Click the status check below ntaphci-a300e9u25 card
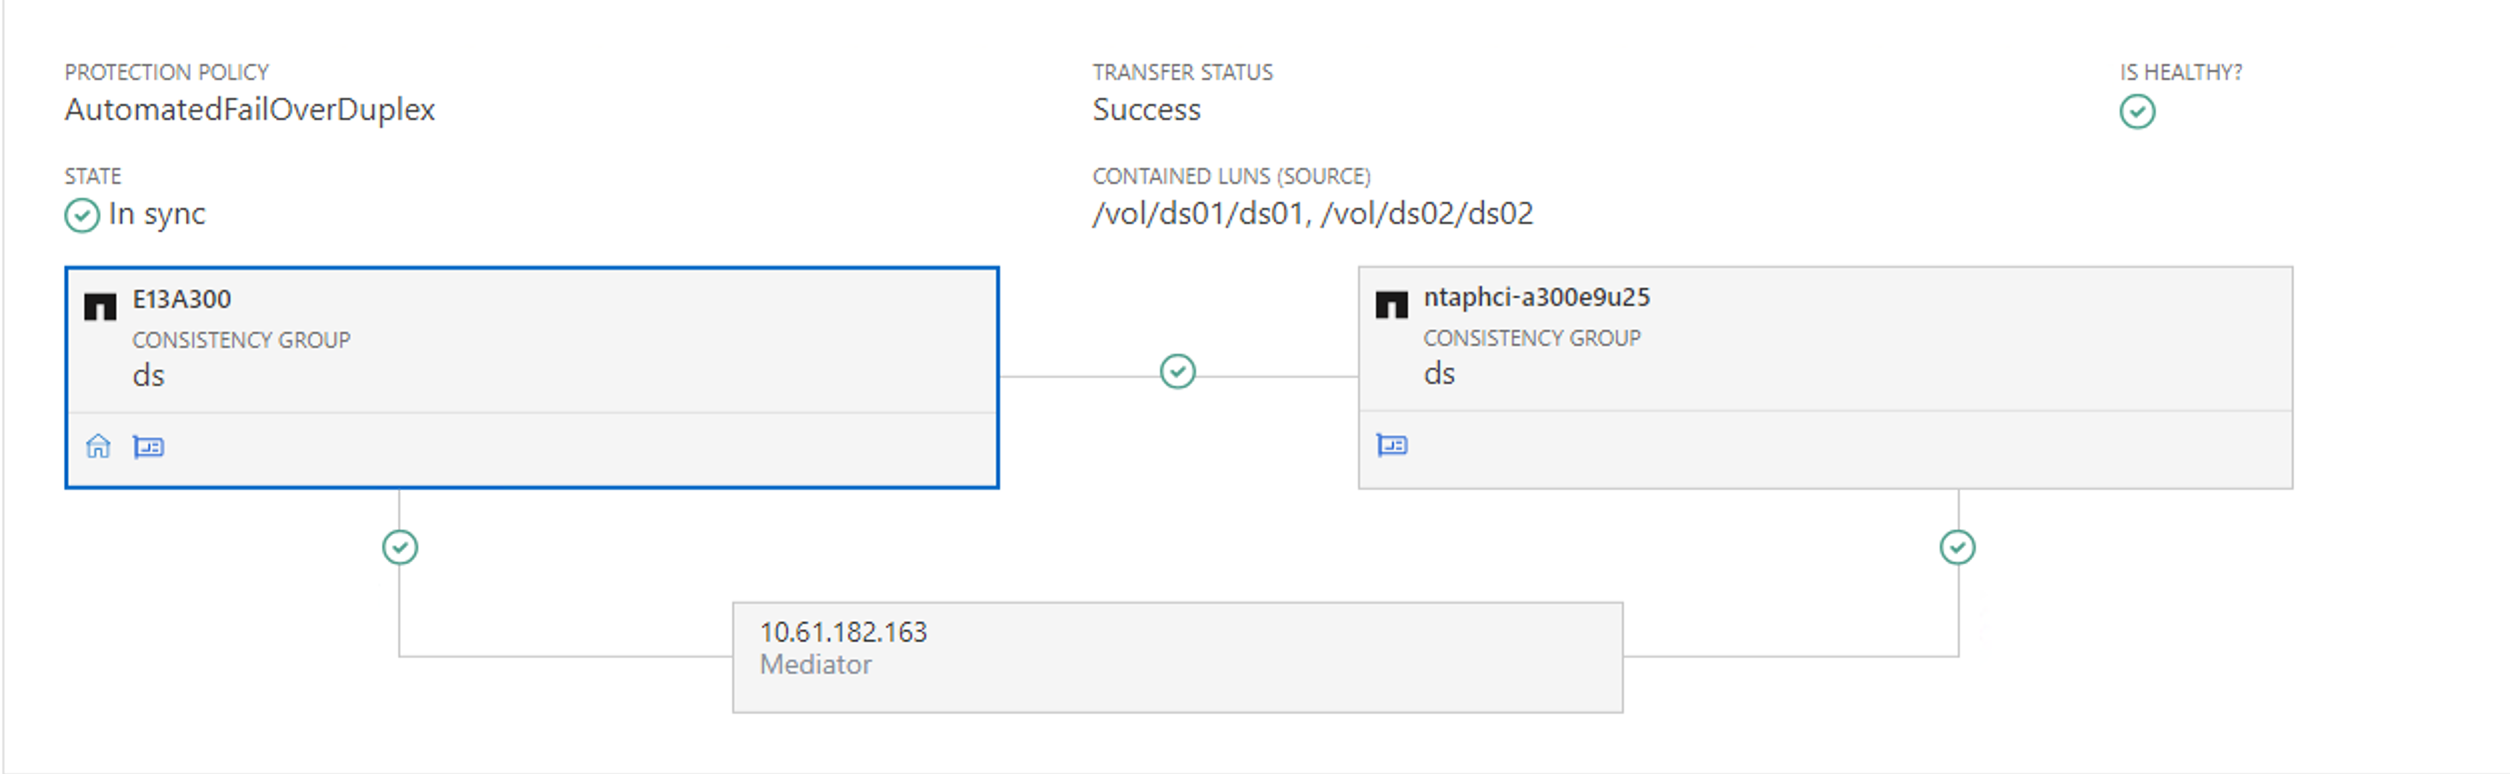Image resolution: width=2510 pixels, height=774 pixels. (1957, 547)
